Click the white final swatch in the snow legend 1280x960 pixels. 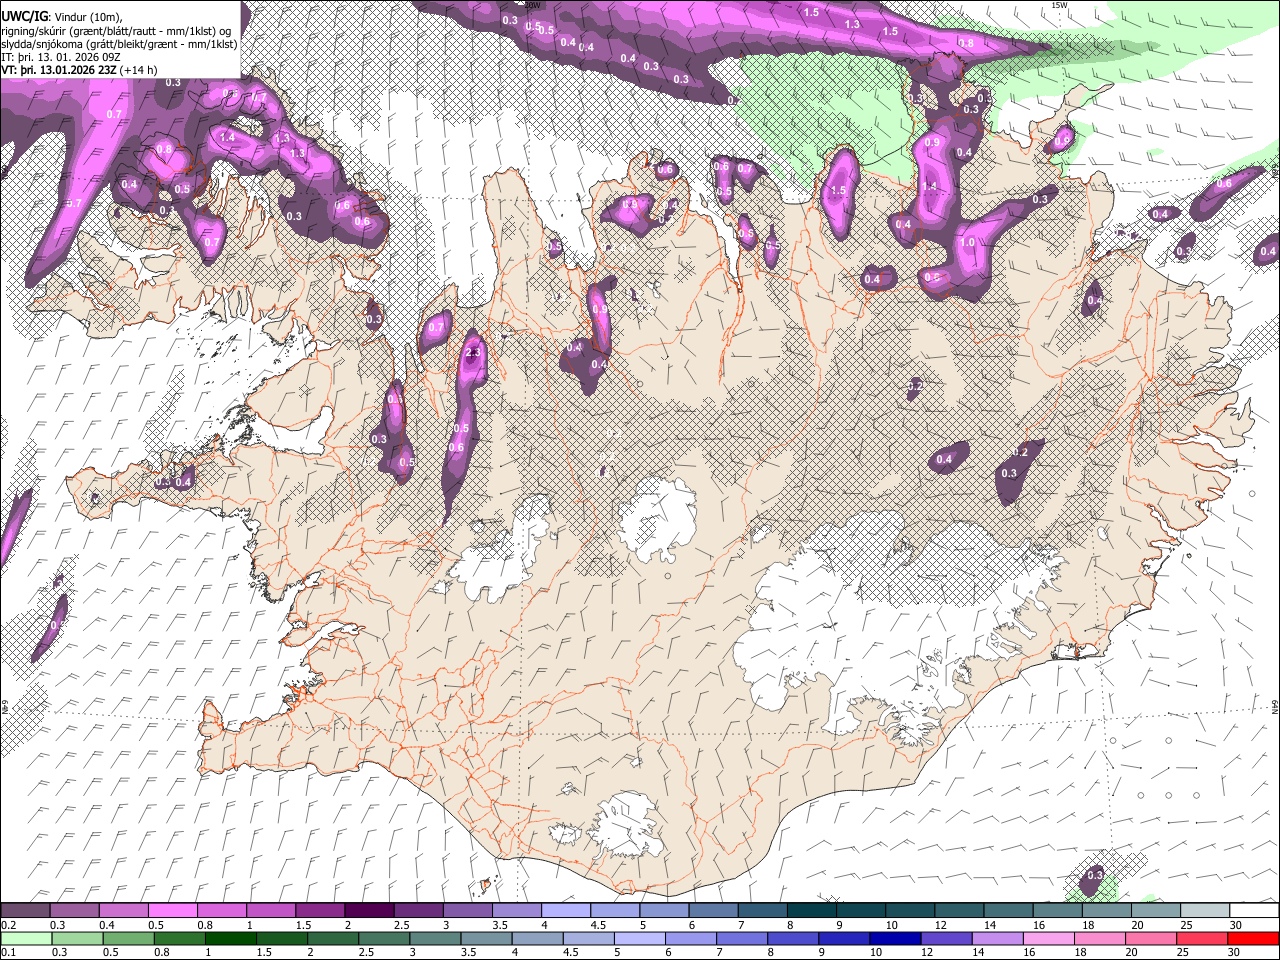(x=1255, y=911)
